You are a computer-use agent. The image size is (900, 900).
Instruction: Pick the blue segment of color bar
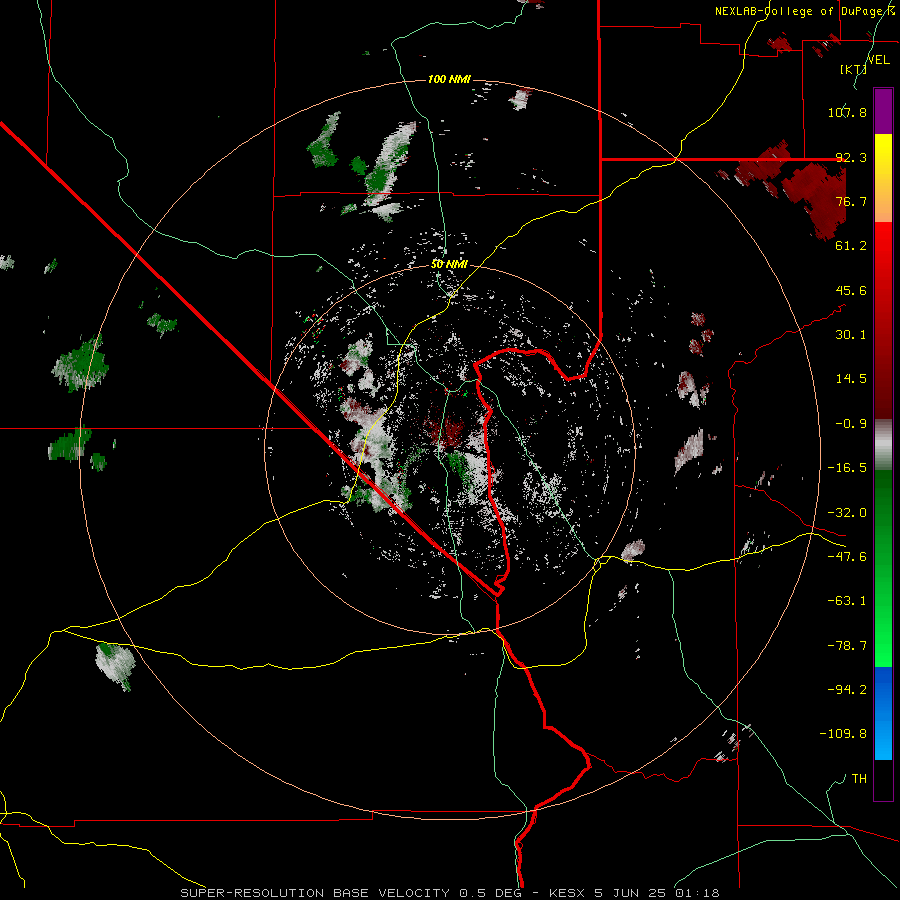point(883,713)
